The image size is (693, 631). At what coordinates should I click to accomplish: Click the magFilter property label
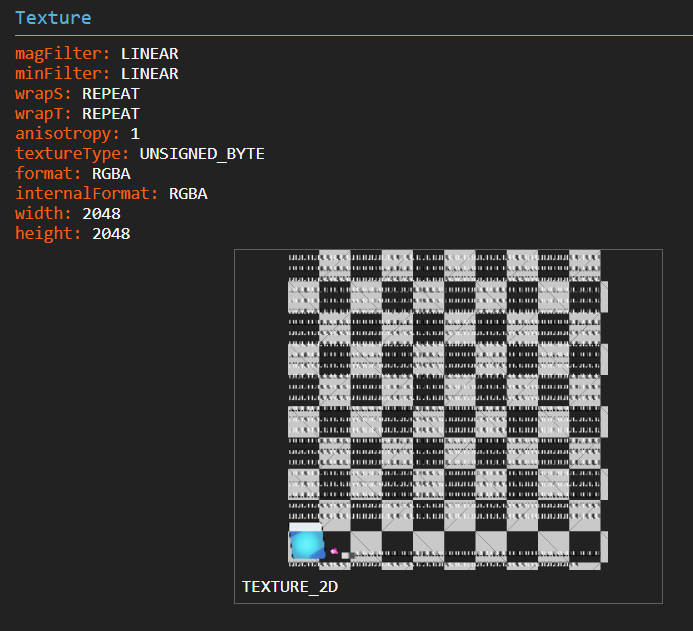(x=62, y=54)
